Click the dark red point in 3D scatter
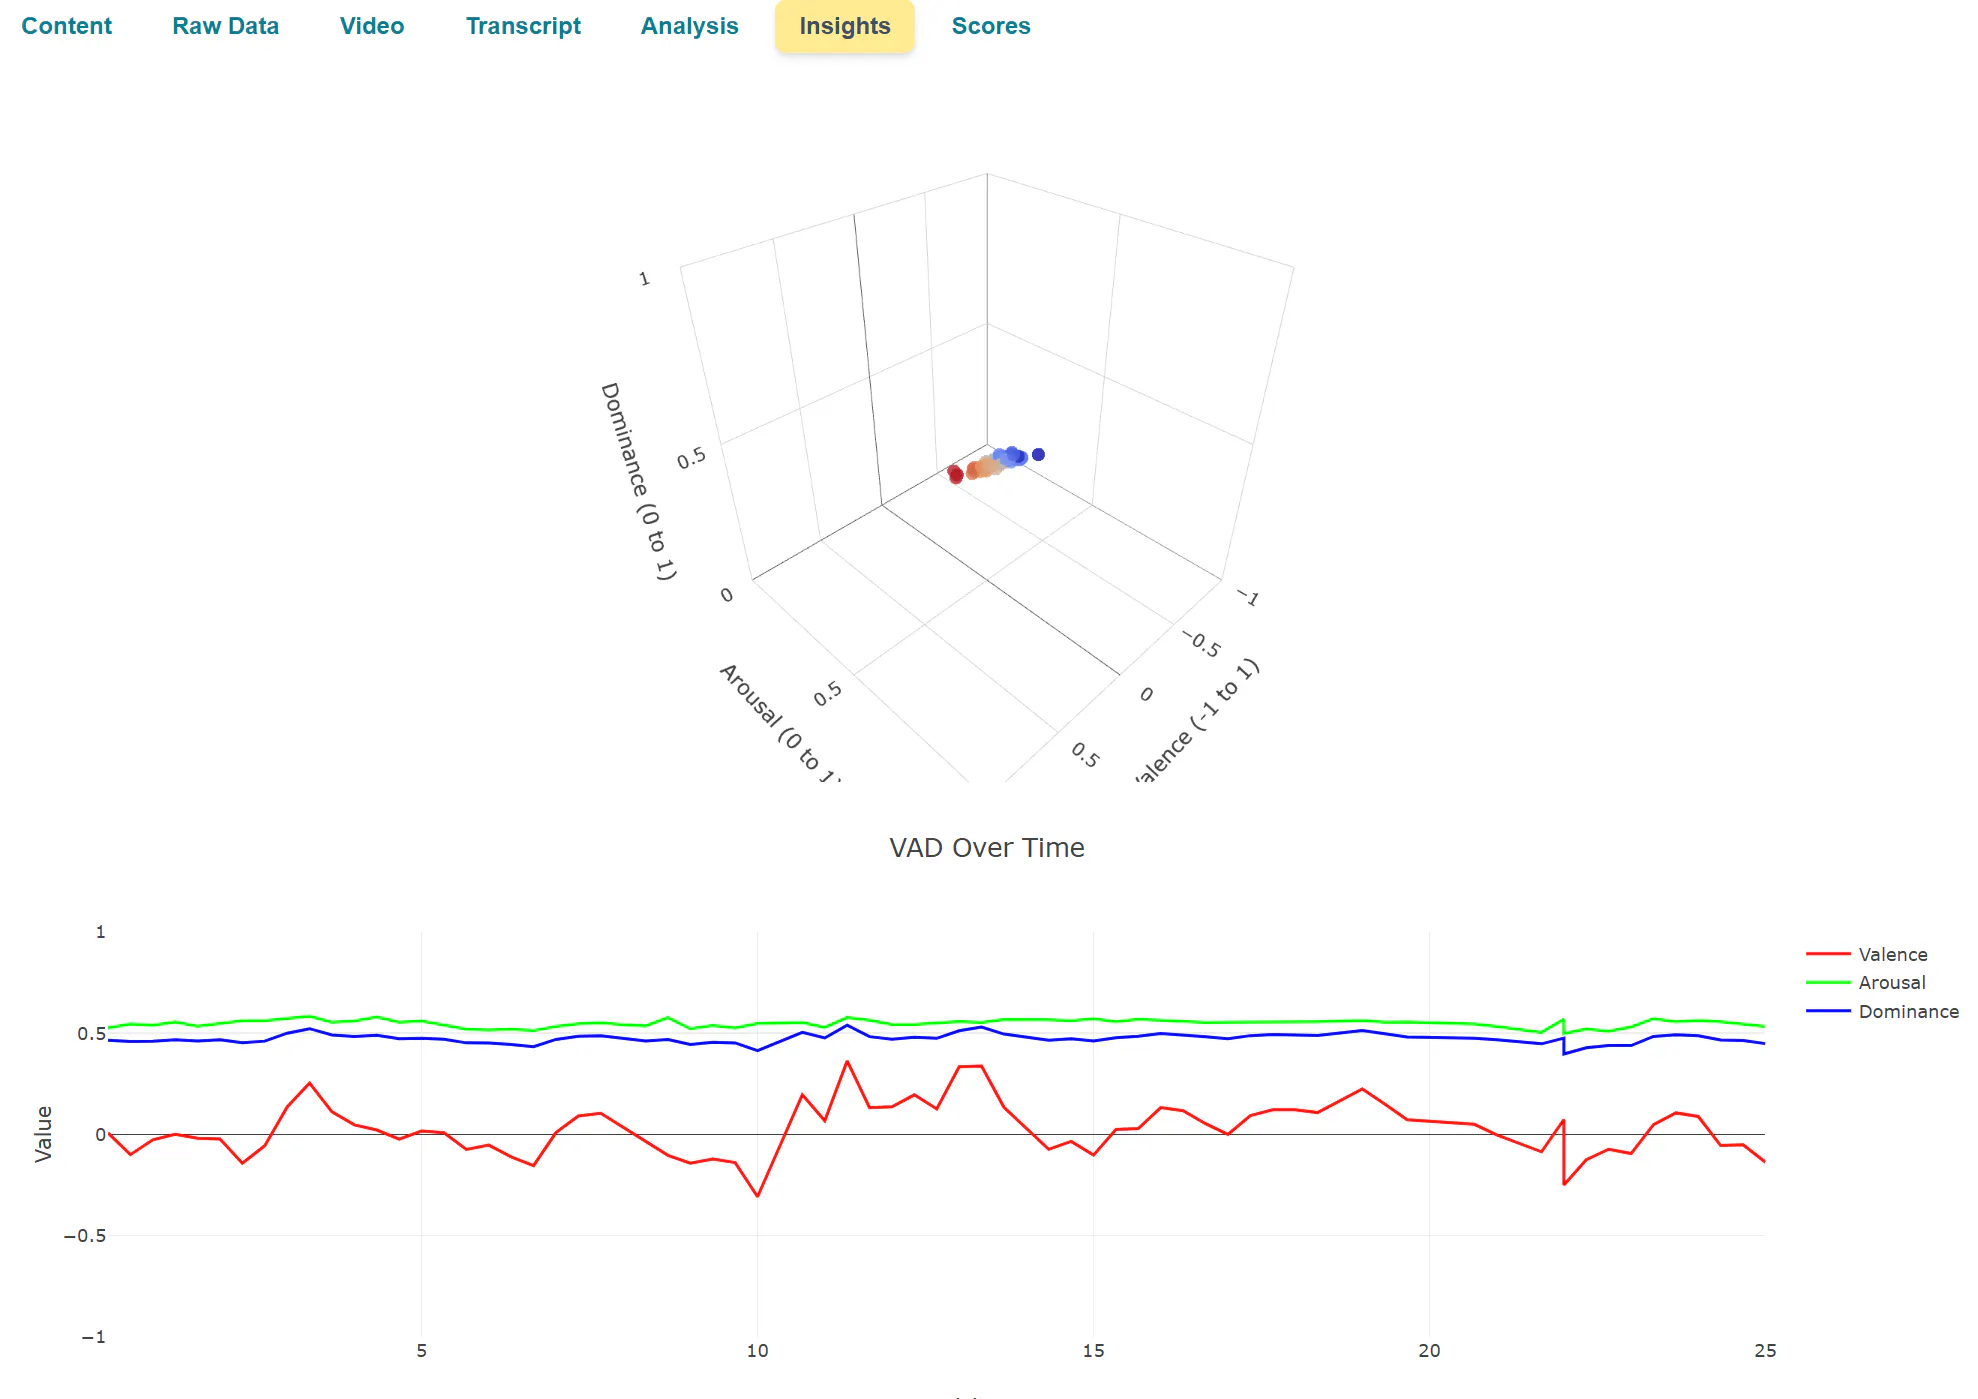The height and width of the screenshot is (1399, 1978). (955, 474)
